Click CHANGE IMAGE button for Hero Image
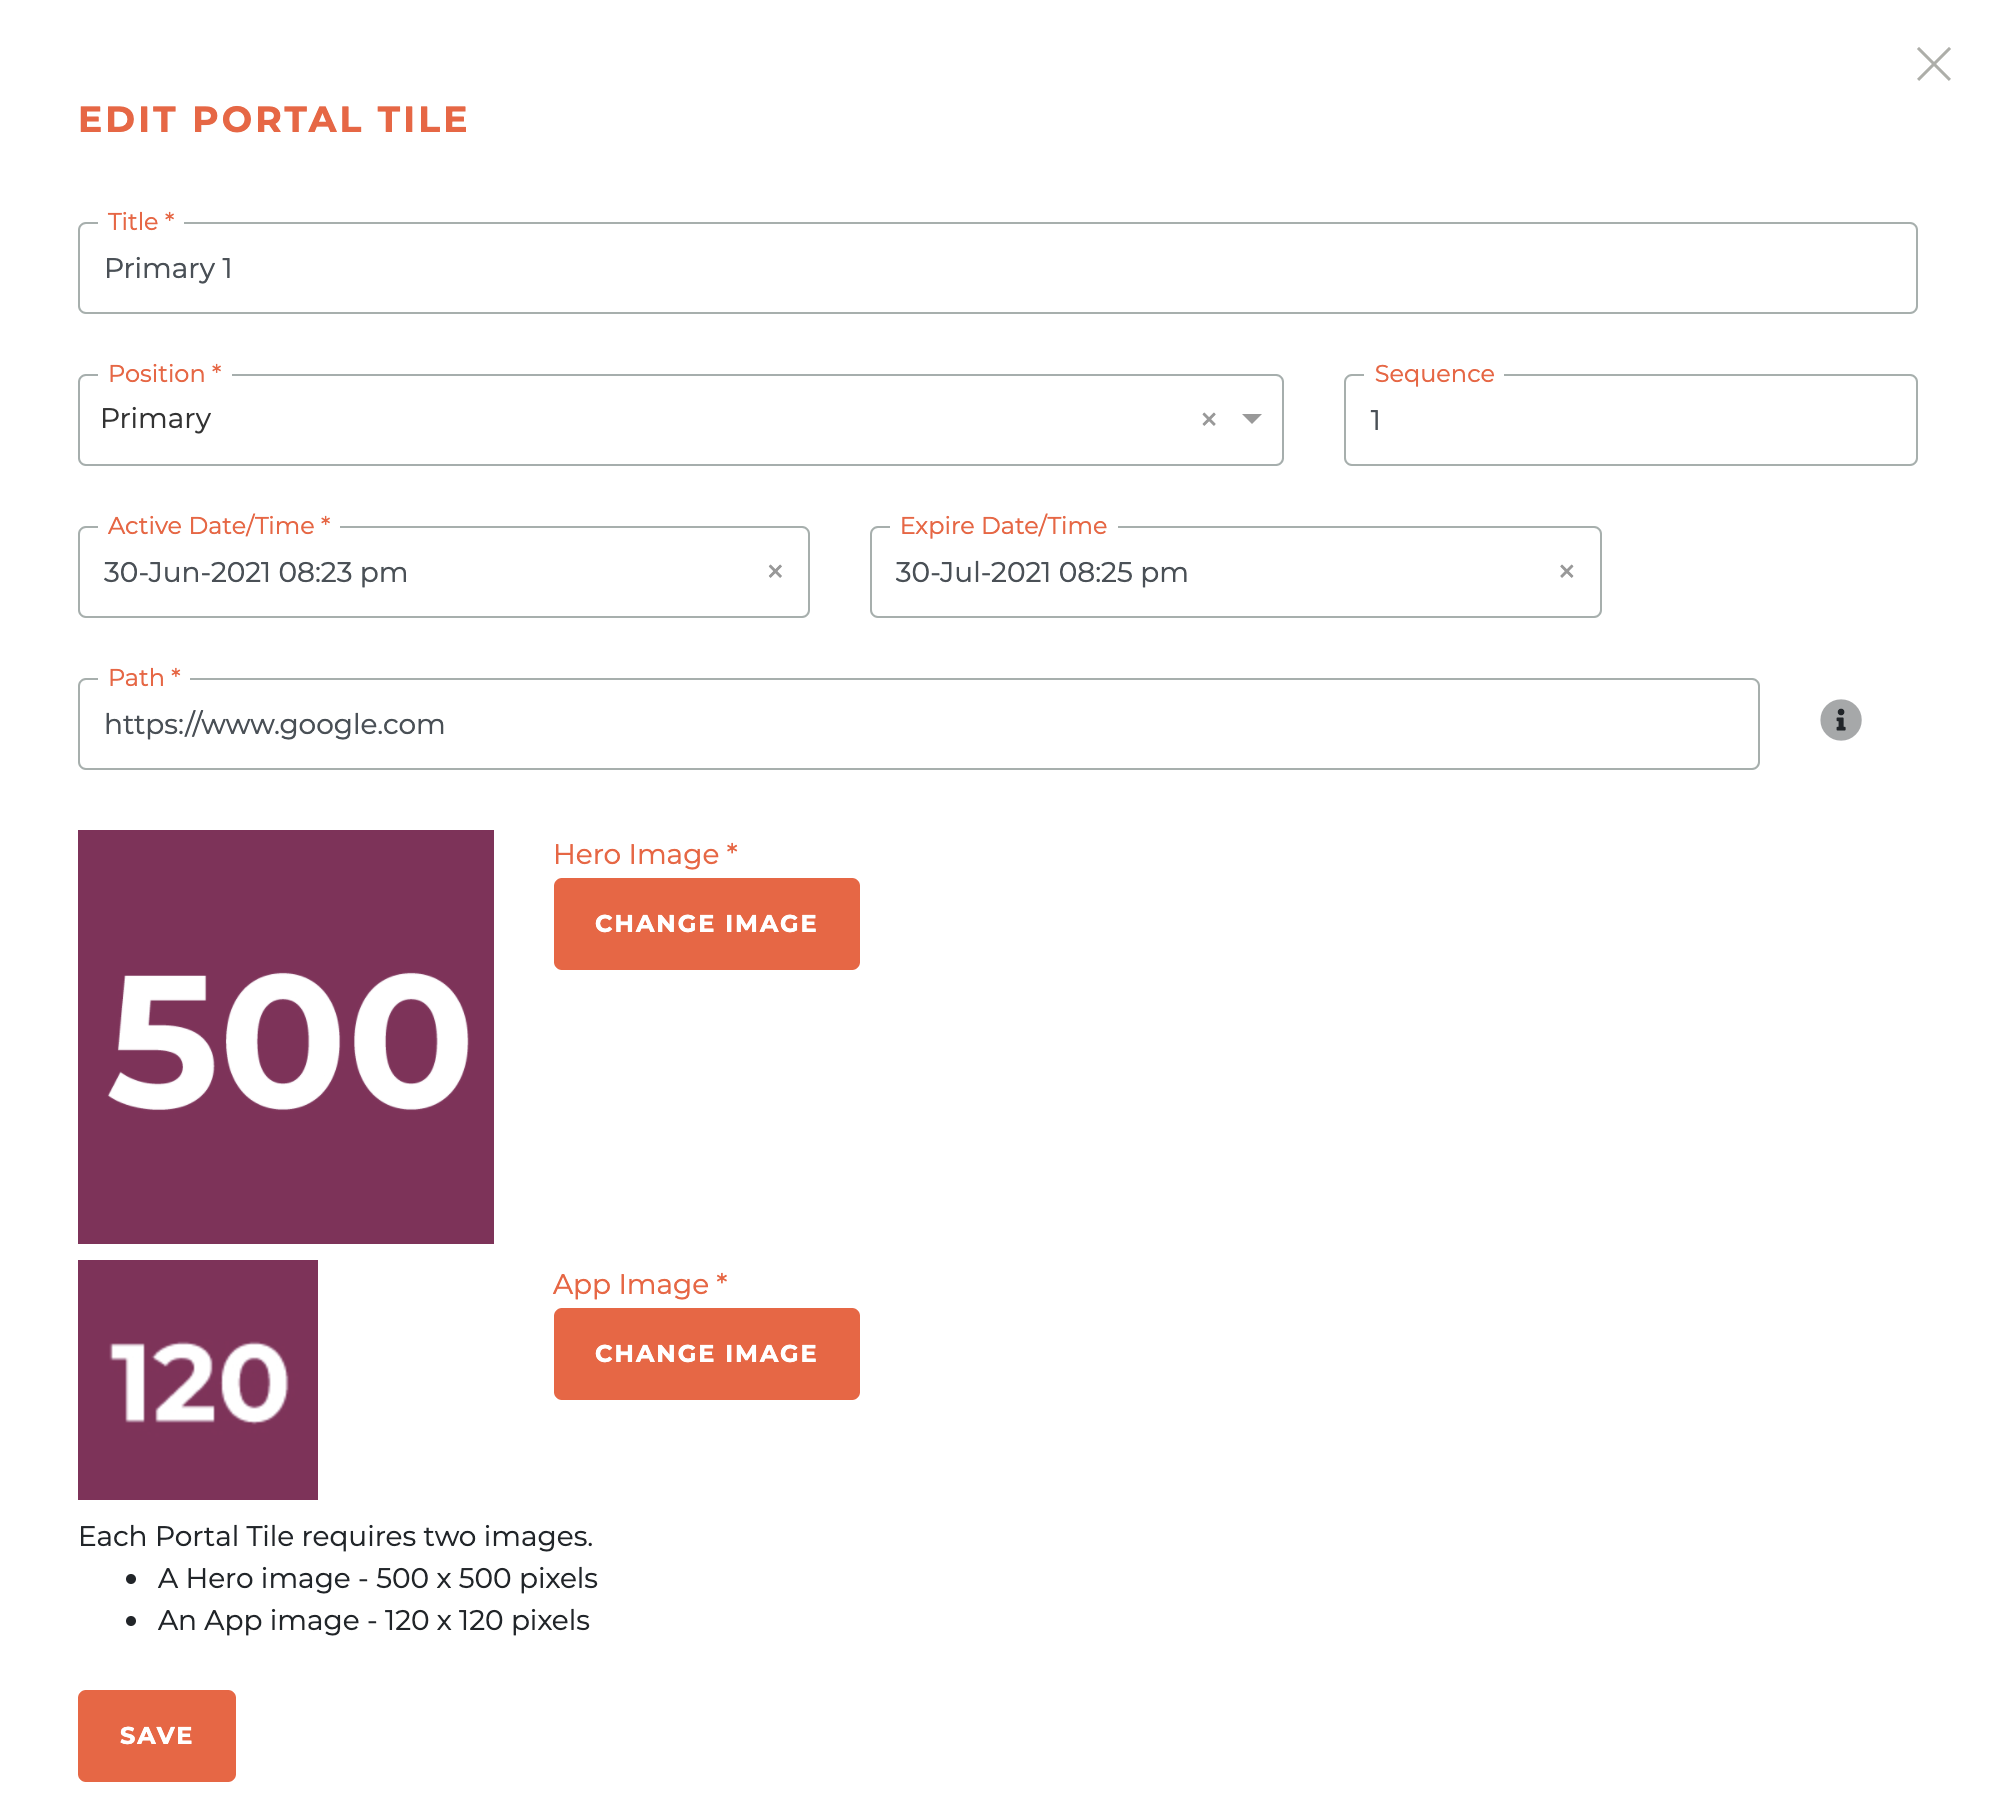The width and height of the screenshot is (1992, 1814). point(706,923)
